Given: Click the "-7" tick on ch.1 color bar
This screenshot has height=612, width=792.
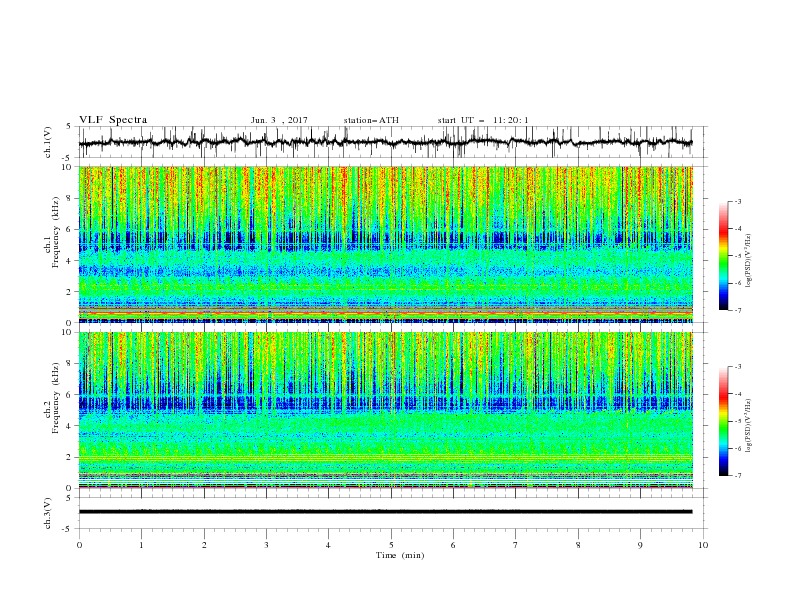Looking at the screenshot, I should tap(738, 310).
